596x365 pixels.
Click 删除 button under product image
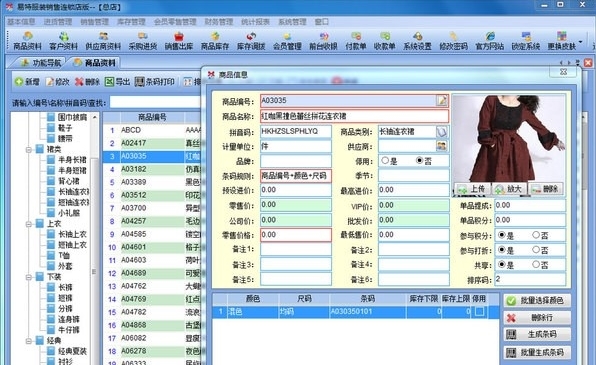tap(545, 189)
